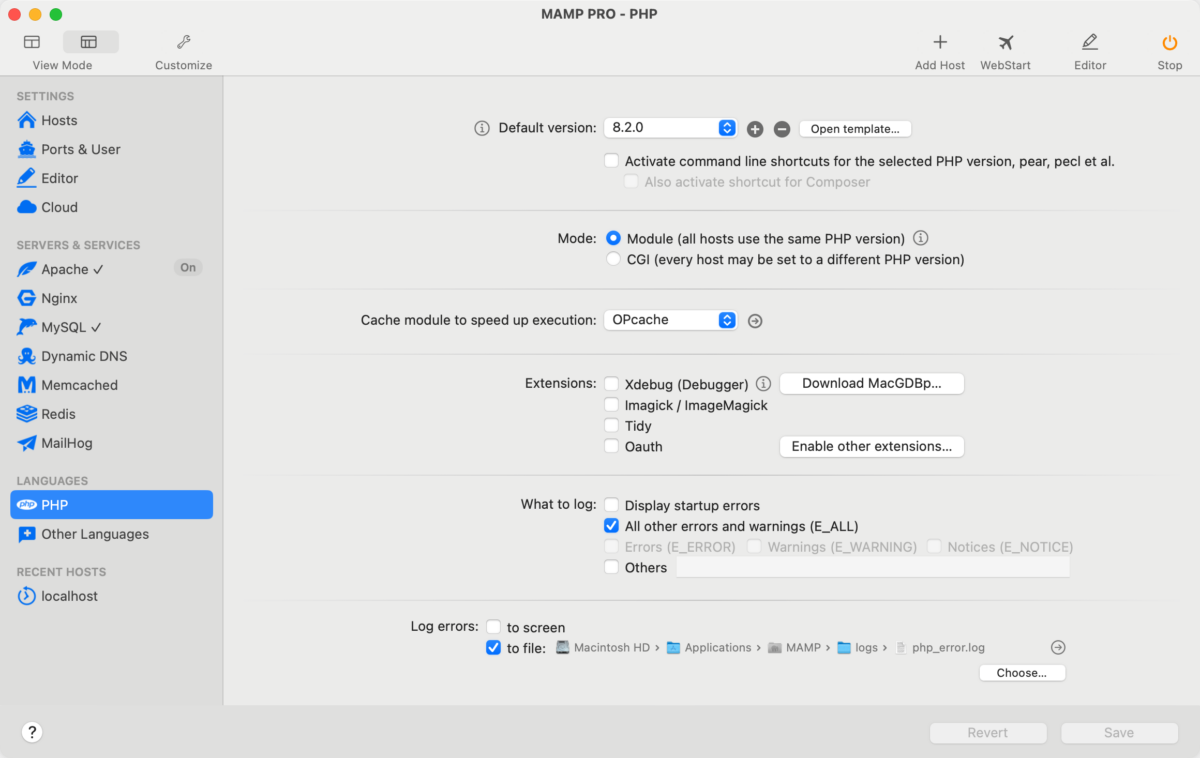Screen dimensions: 1200x758
Task: Click the Revert button
Action: tap(988, 733)
